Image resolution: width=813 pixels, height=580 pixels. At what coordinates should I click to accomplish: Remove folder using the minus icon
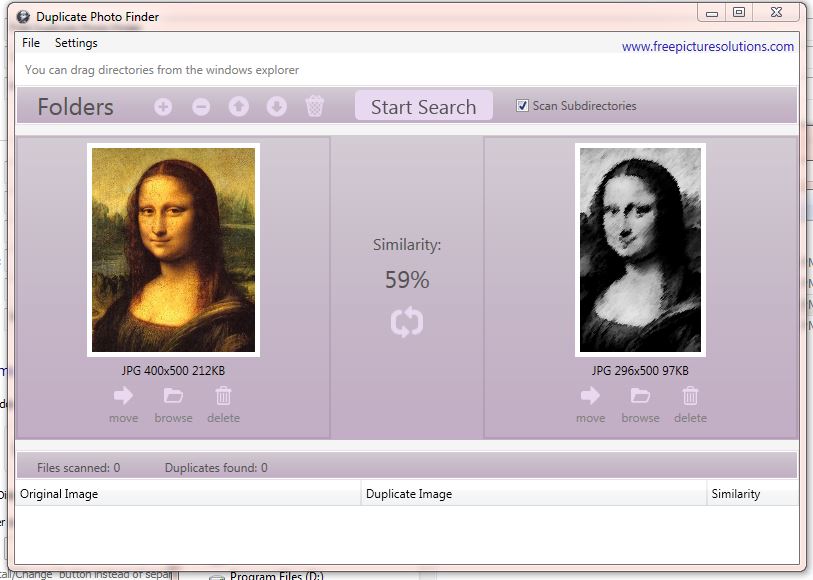[x=201, y=107]
